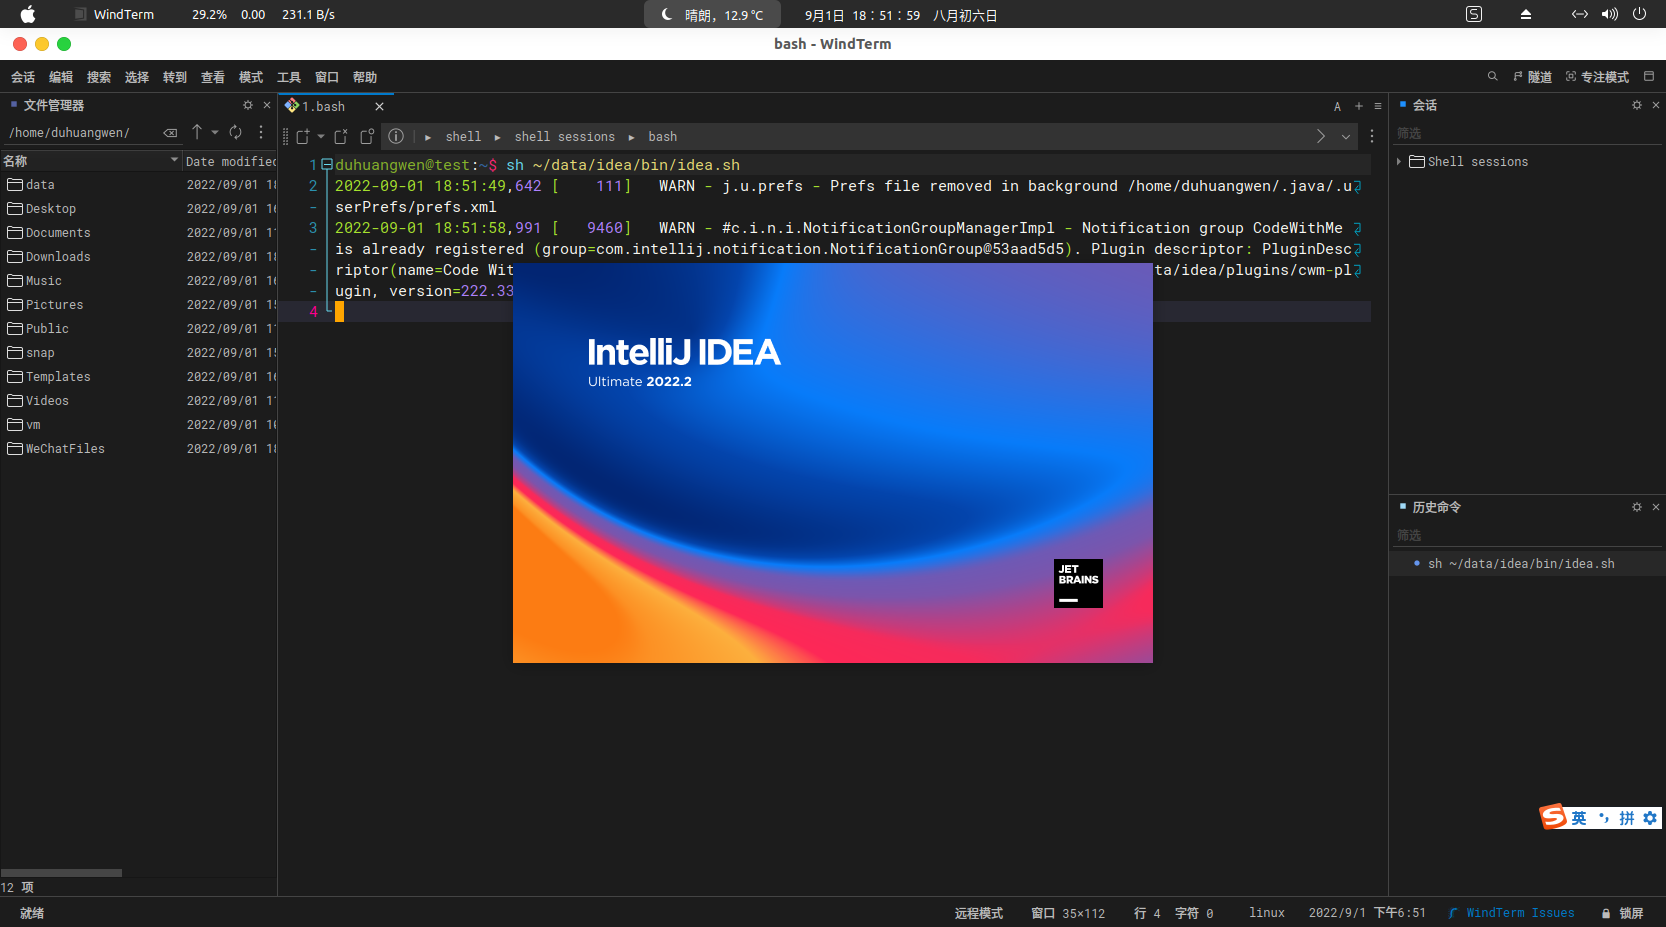Image resolution: width=1666 pixels, height=927 pixels.
Task: Open the 名称 column header dropdown
Action: point(174,160)
